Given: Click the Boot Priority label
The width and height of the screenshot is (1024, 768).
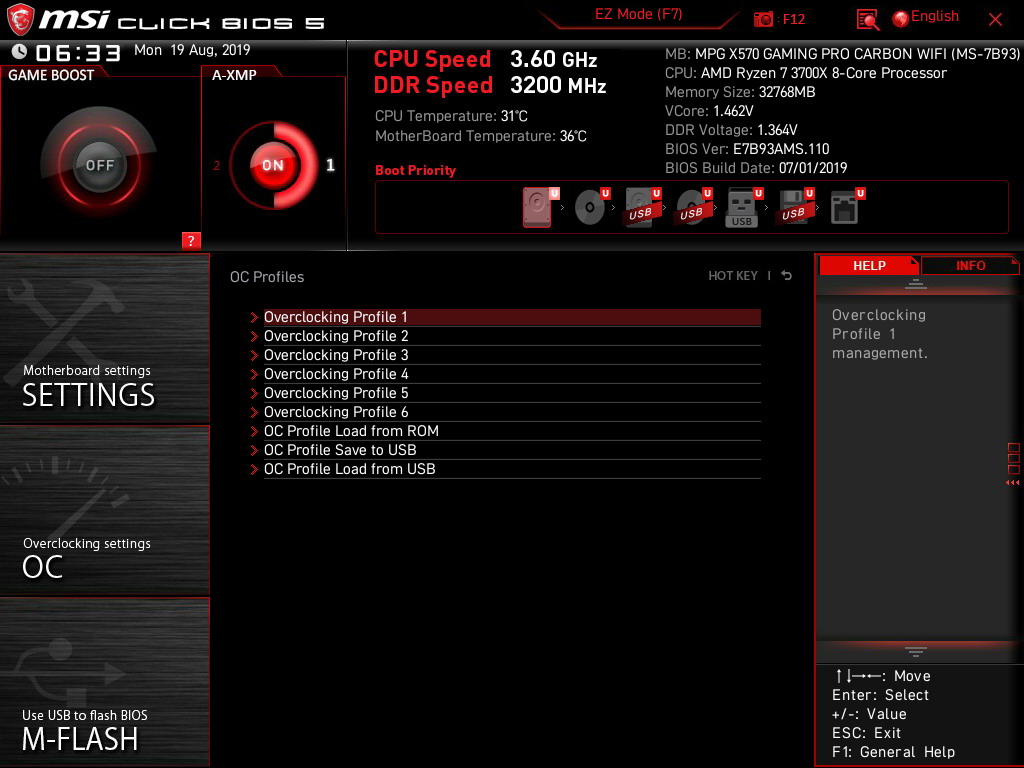Looking at the screenshot, I should click(415, 170).
